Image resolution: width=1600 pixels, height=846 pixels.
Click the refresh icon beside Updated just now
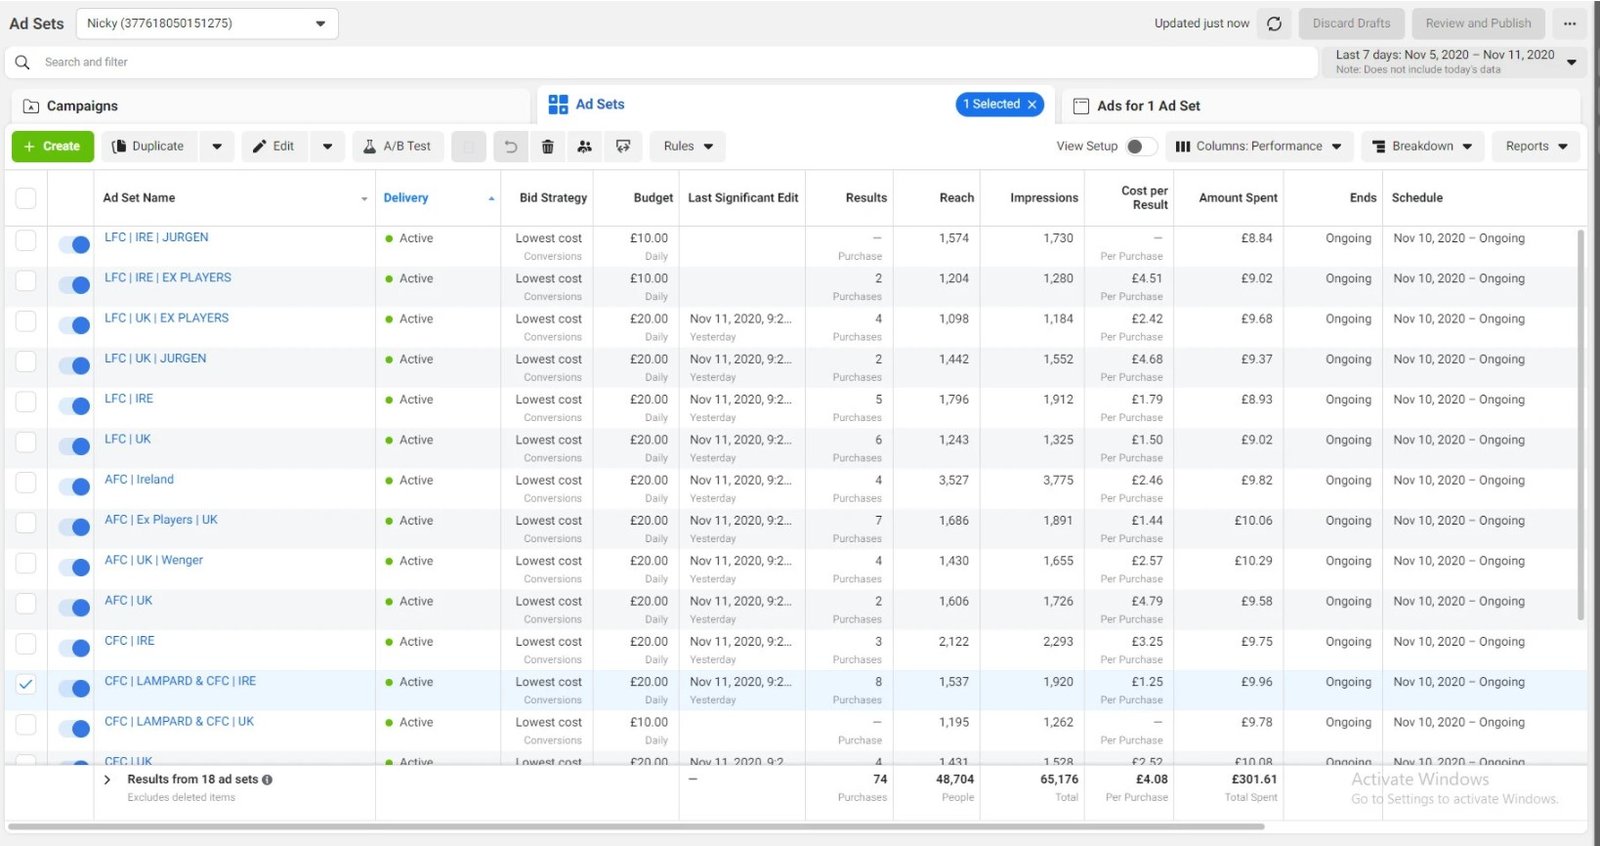point(1274,24)
